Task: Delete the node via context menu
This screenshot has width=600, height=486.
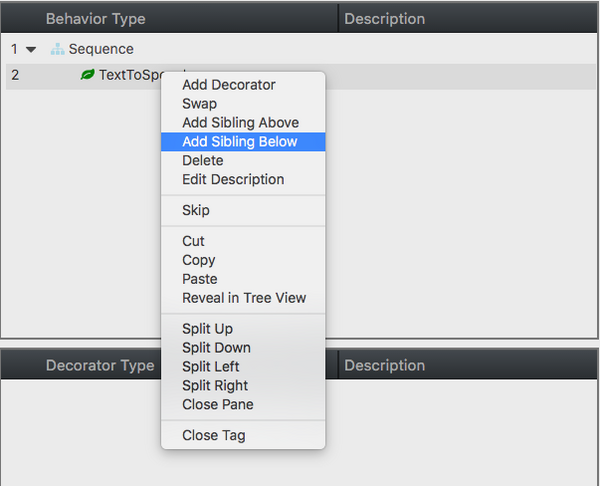Action: tap(202, 161)
